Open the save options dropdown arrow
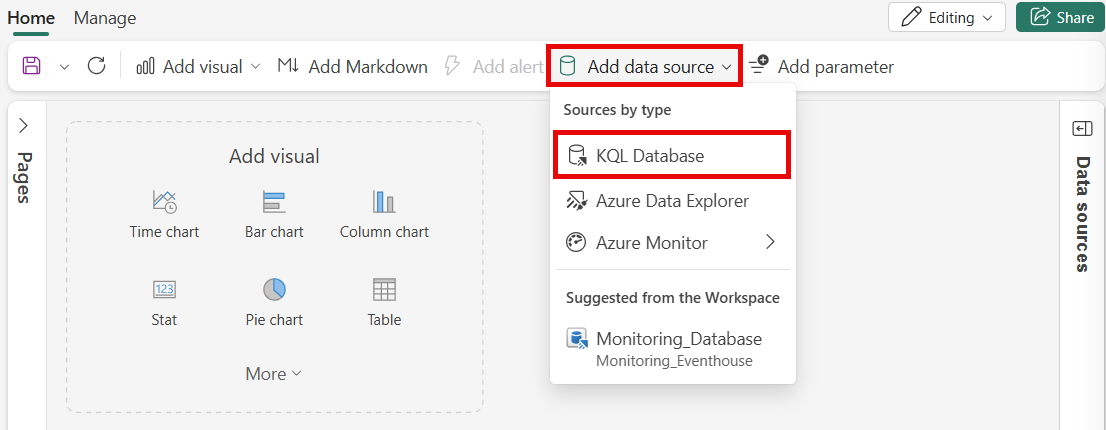Image resolution: width=1106 pixels, height=430 pixels. (64, 67)
